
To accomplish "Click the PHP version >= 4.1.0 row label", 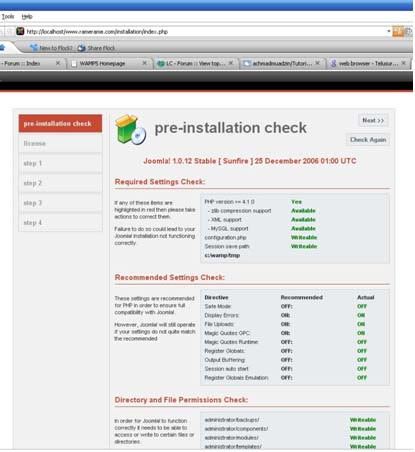I will 229,202.
